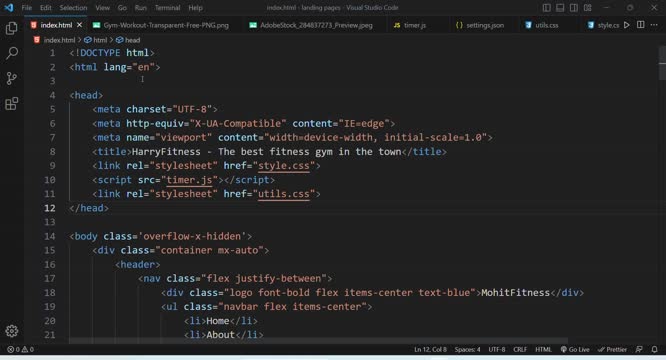
Task: Click the 'overflow-x-hidden' class value
Action: point(192,236)
